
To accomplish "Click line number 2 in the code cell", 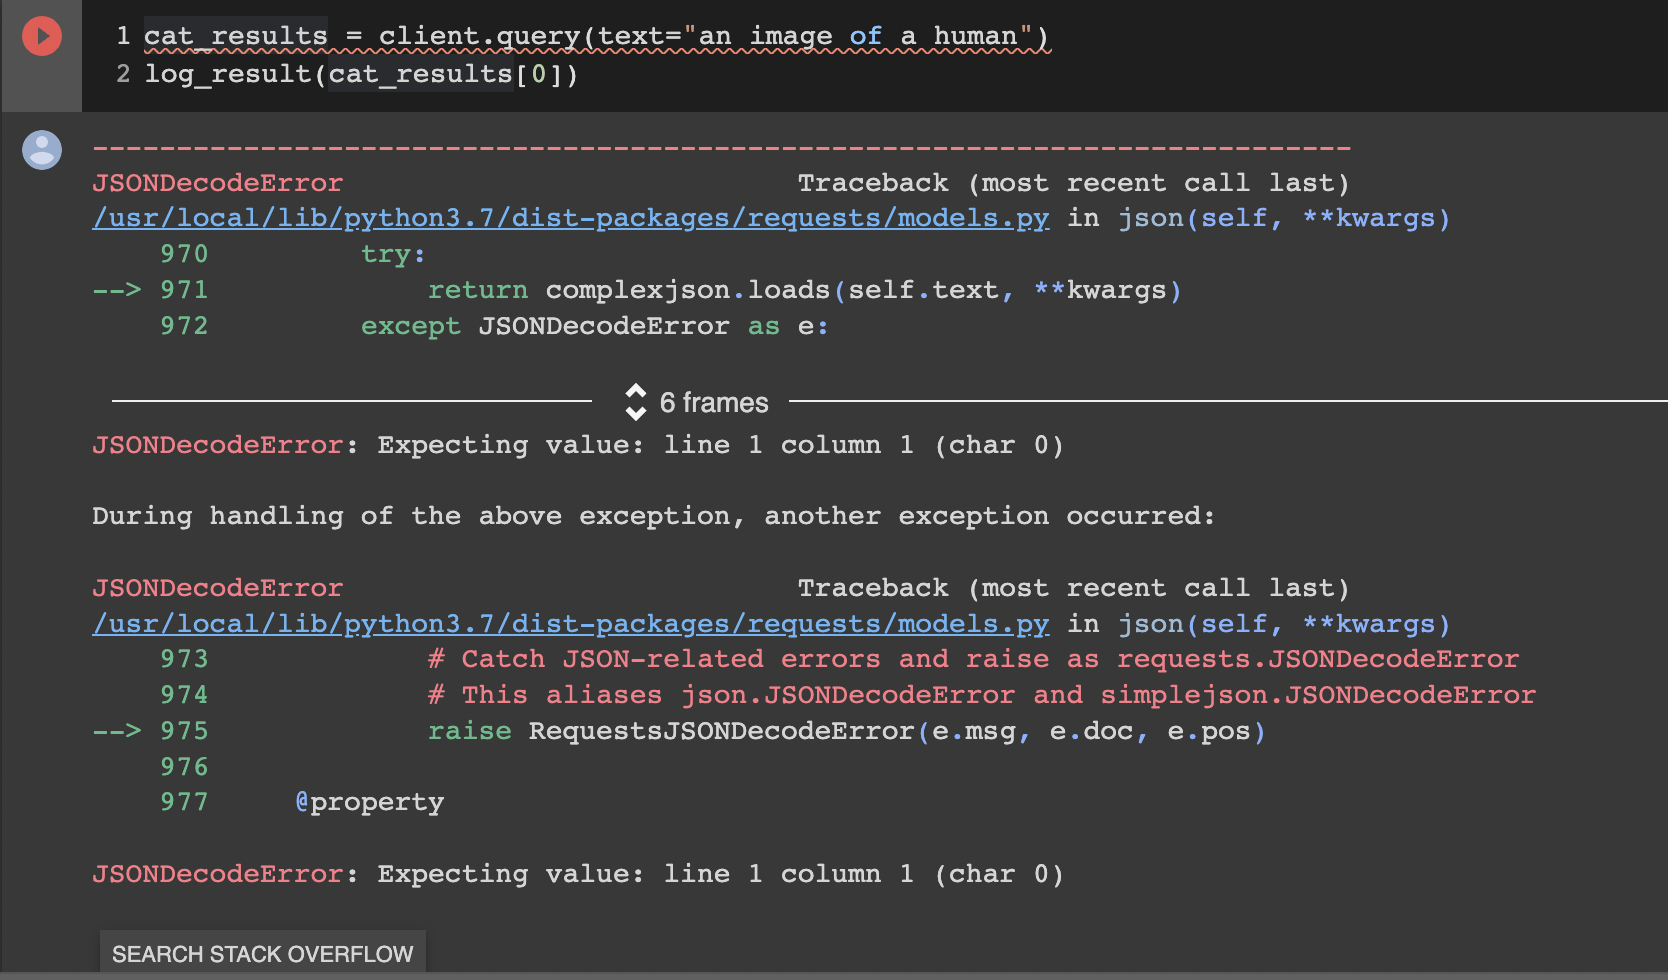I will (x=124, y=73).
